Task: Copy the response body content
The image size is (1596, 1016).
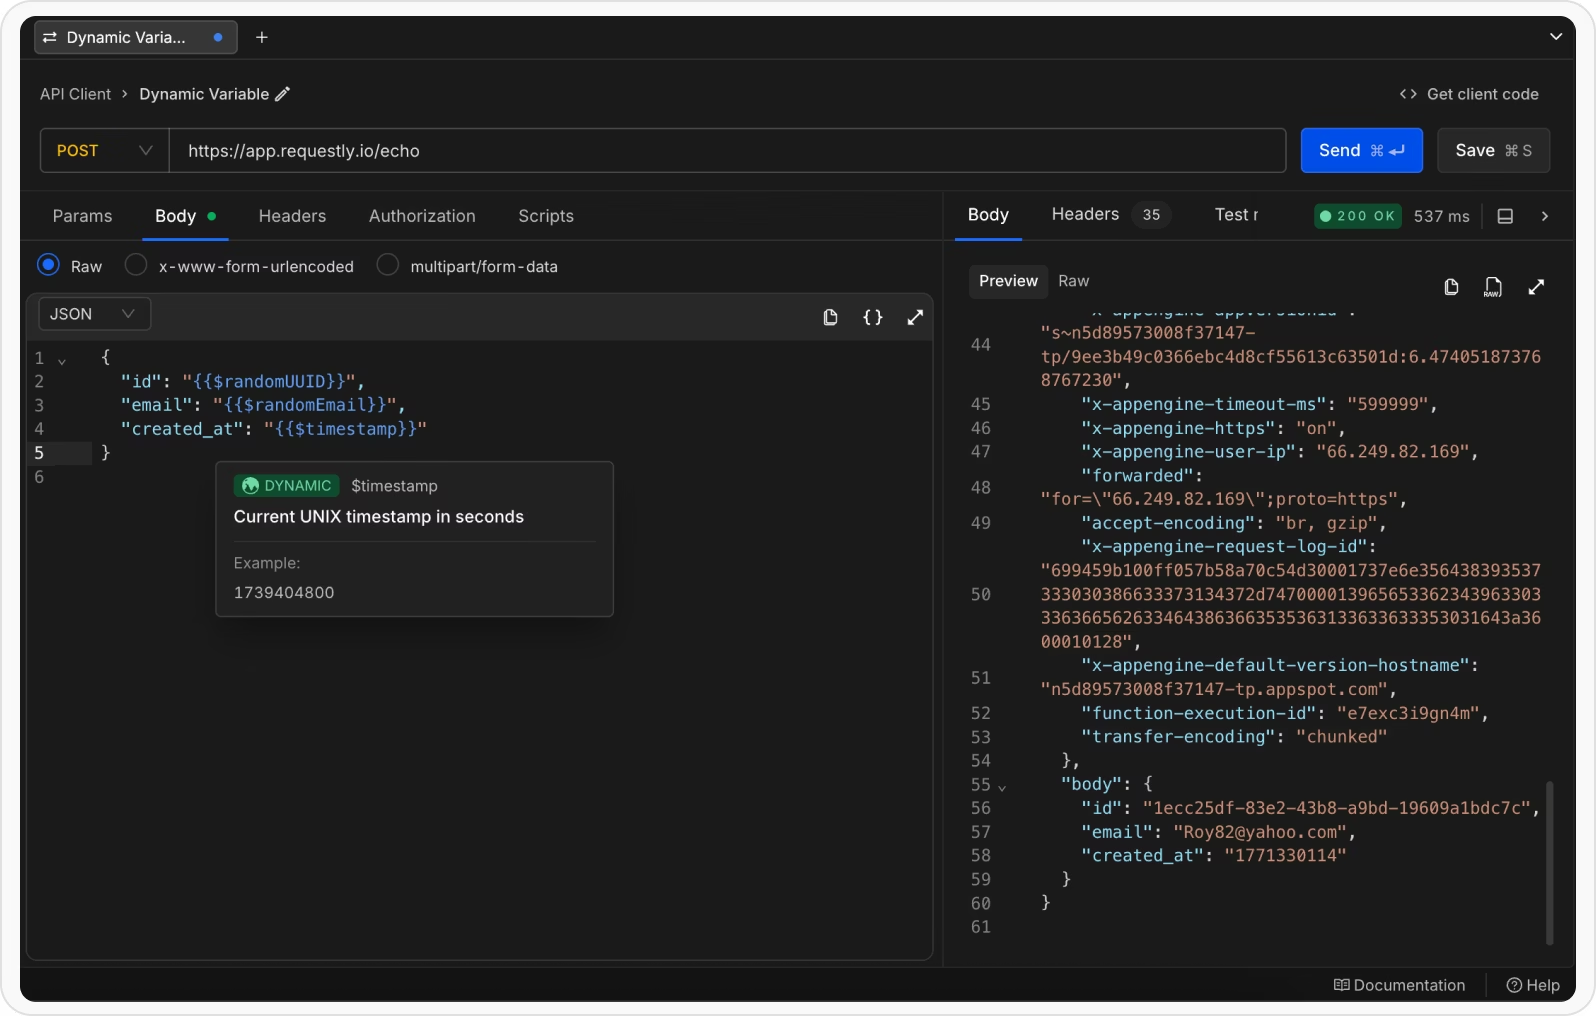Action: tap(1451, 287)
